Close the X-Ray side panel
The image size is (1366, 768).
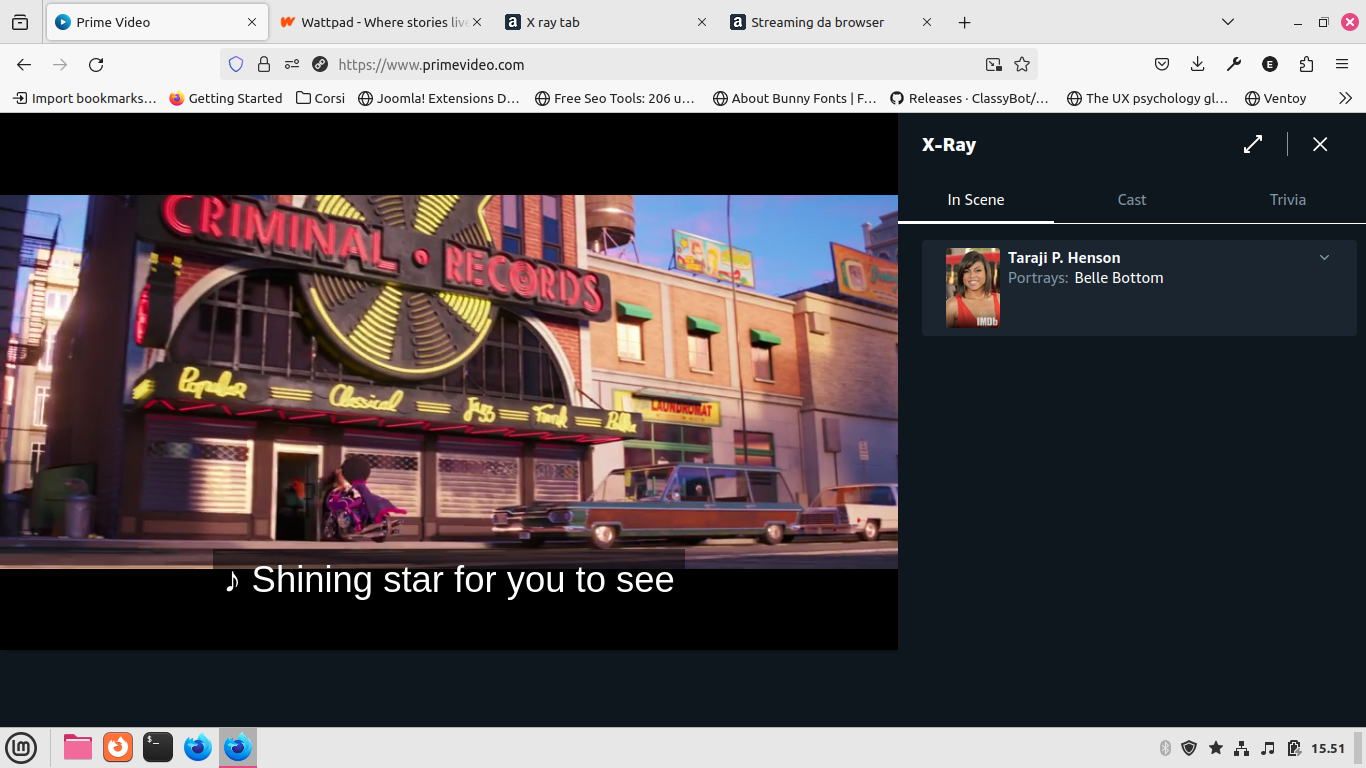click(x=1320, y=144)
